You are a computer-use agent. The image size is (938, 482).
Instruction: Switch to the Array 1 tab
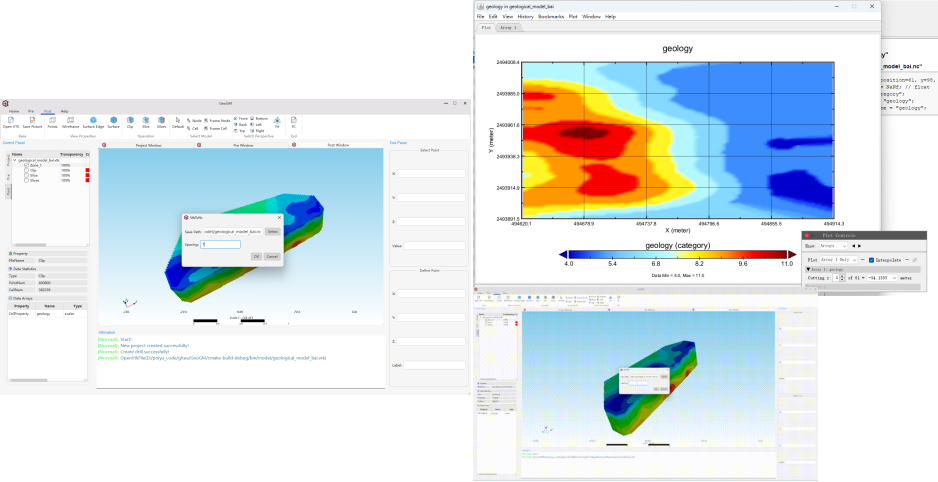tap(509, 28)
